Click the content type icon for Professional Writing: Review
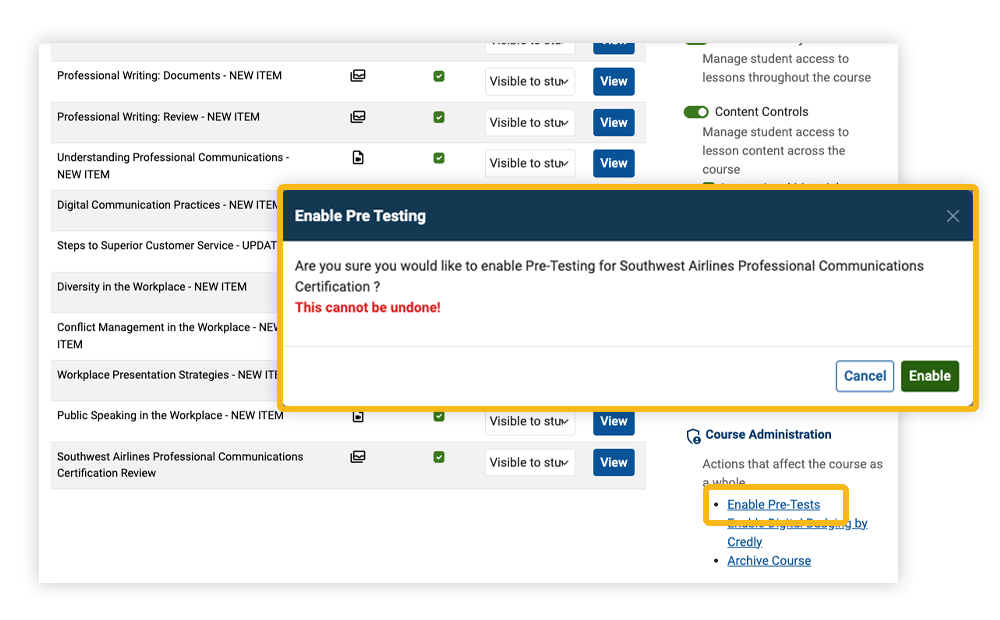This screenshot has height=620, width=1000. point(357,117)
